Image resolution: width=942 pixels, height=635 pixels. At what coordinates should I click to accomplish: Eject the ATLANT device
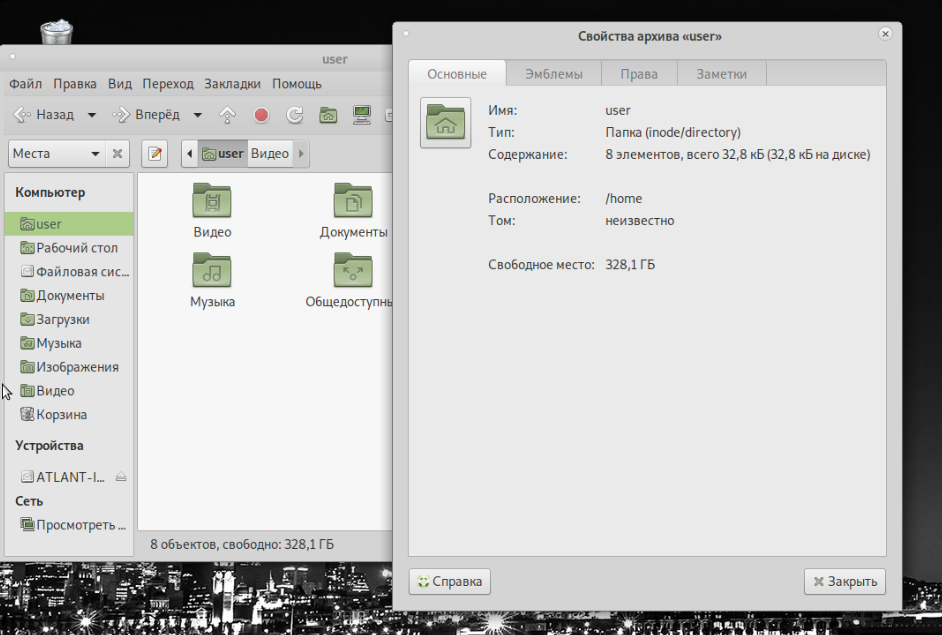121,477
